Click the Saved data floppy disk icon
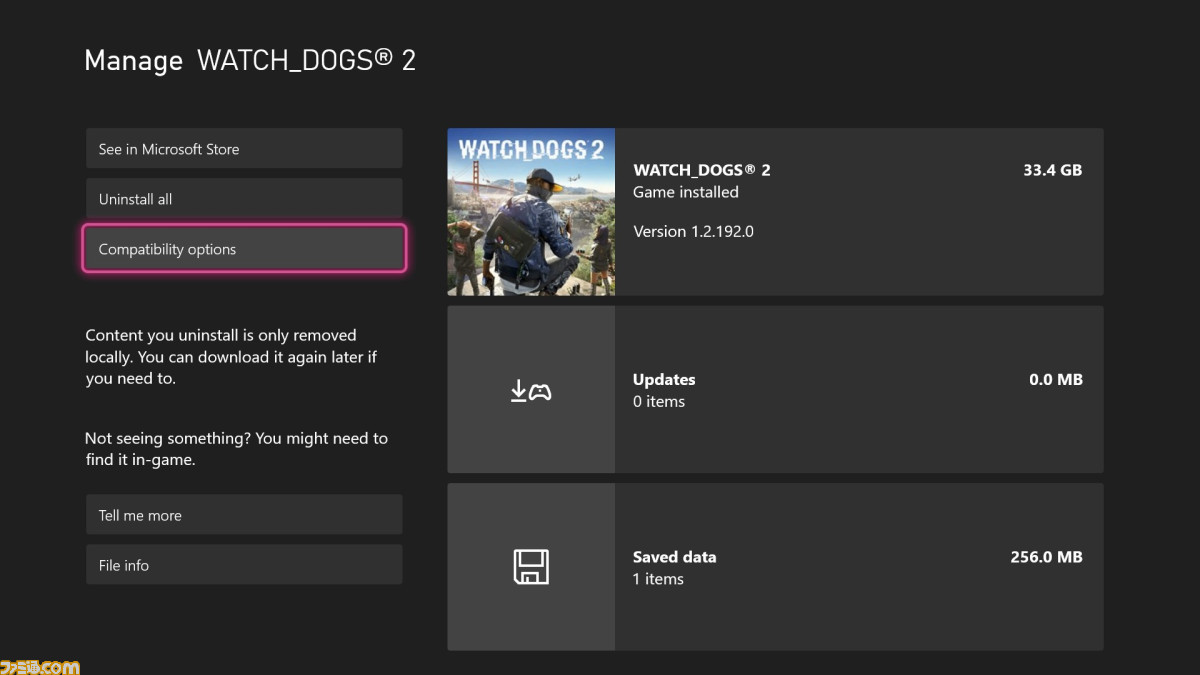Screen dimensions: 1200x675 531,567
